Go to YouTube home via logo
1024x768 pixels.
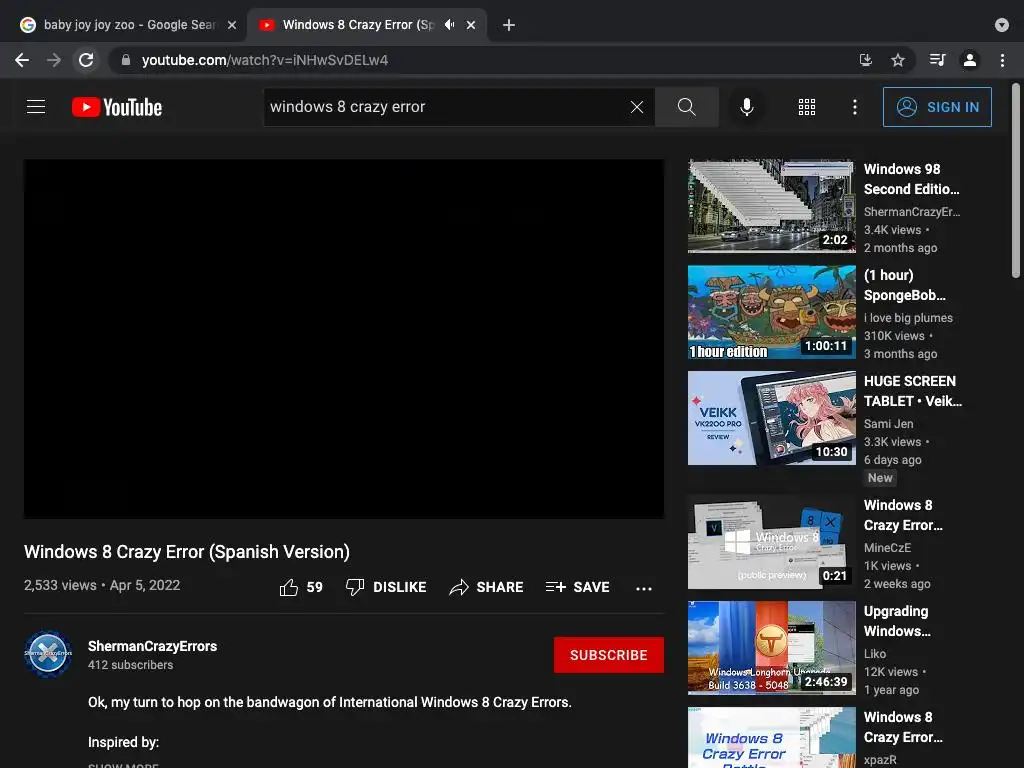117,107
